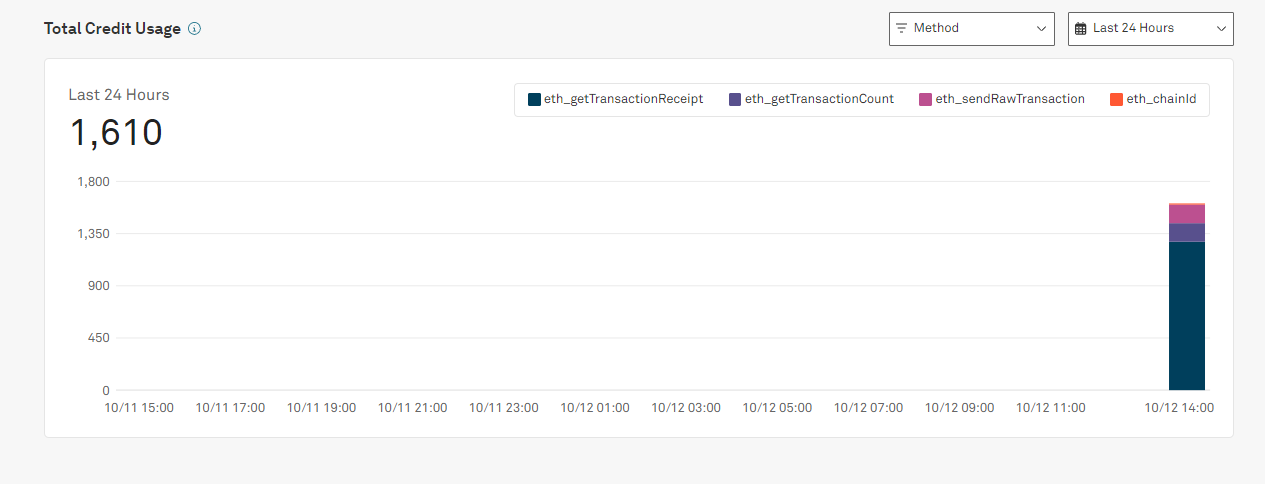Toggle eth_sendRawTransaction legend series
This screenshot has height=484, width=1265.
pos(1003,99)
